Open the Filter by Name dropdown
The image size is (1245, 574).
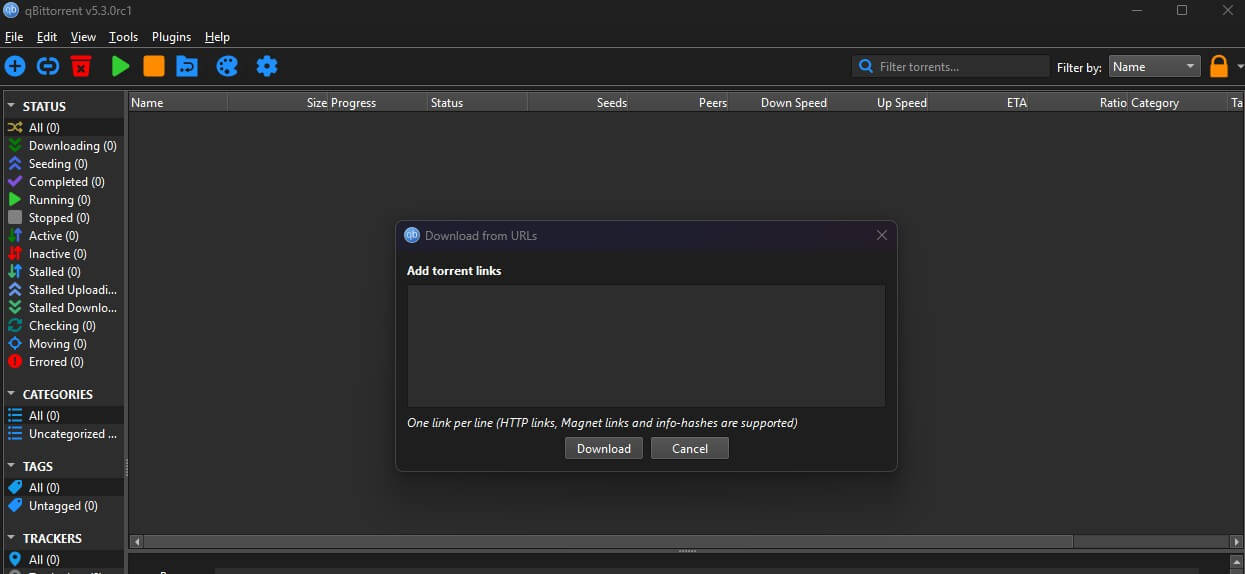1154,67
